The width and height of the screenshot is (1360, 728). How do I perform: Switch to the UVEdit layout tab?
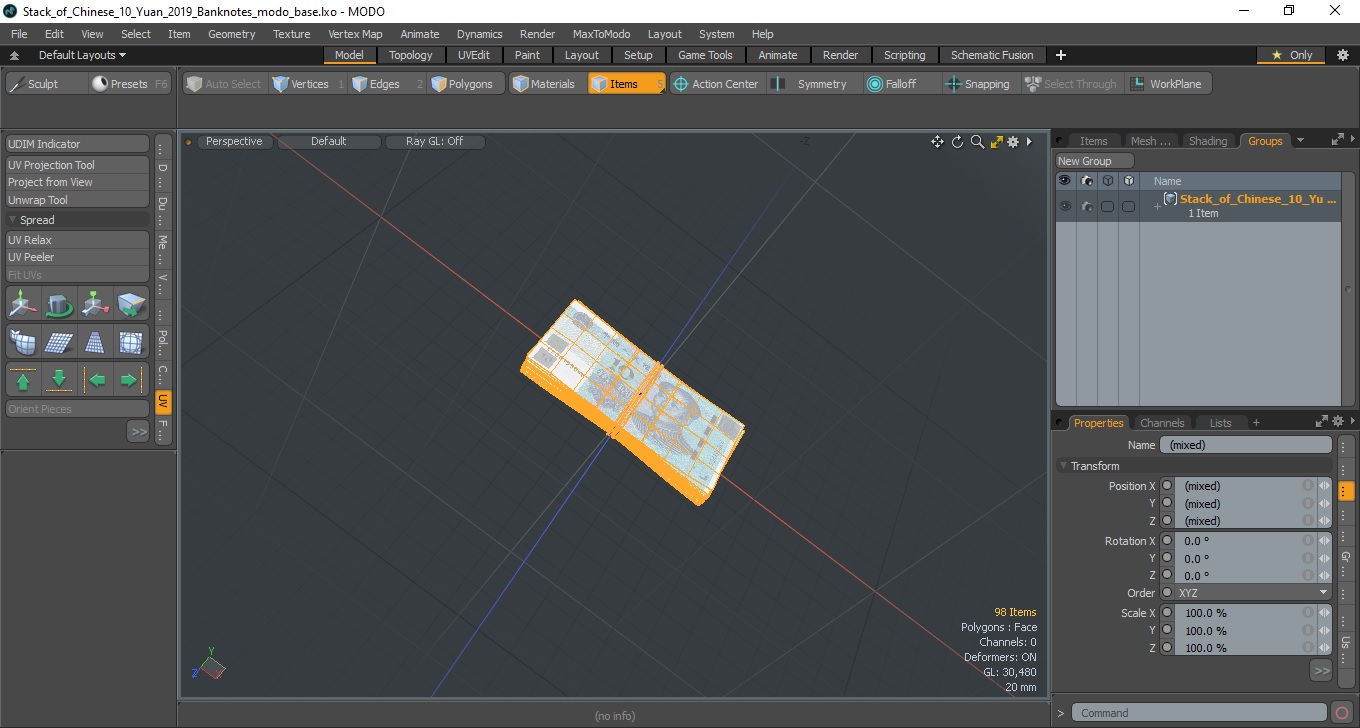coord(473,55)
